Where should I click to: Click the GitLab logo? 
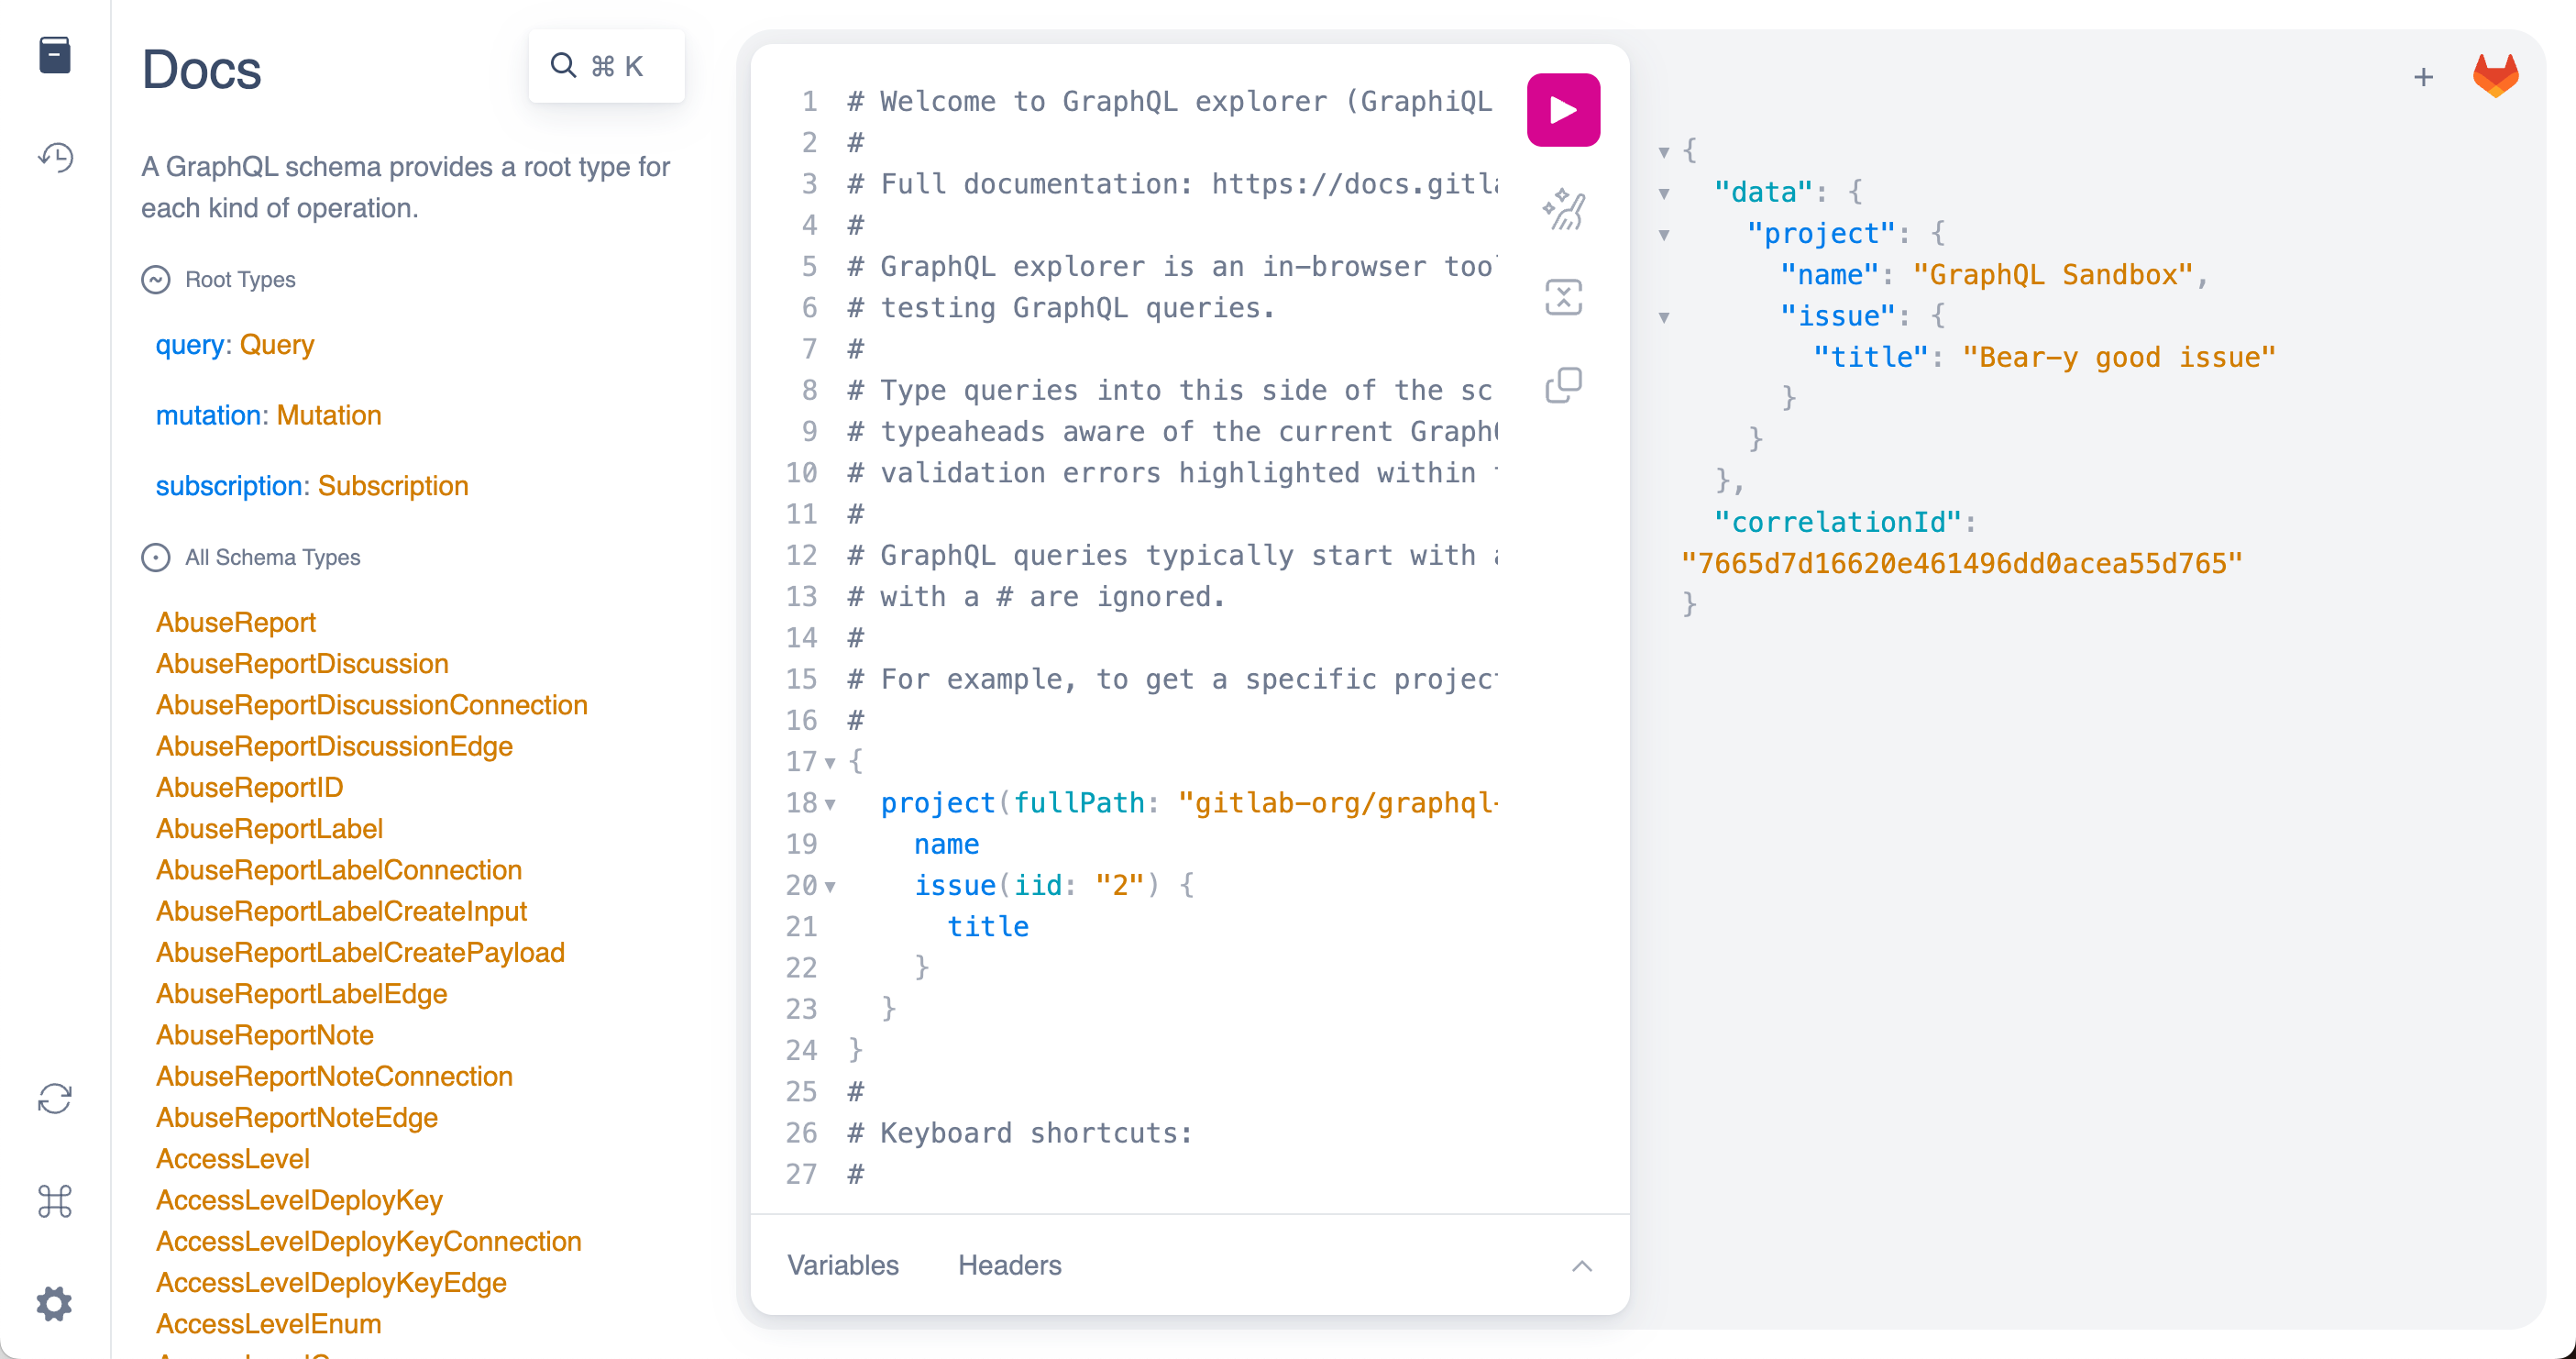pos(2497,73)
